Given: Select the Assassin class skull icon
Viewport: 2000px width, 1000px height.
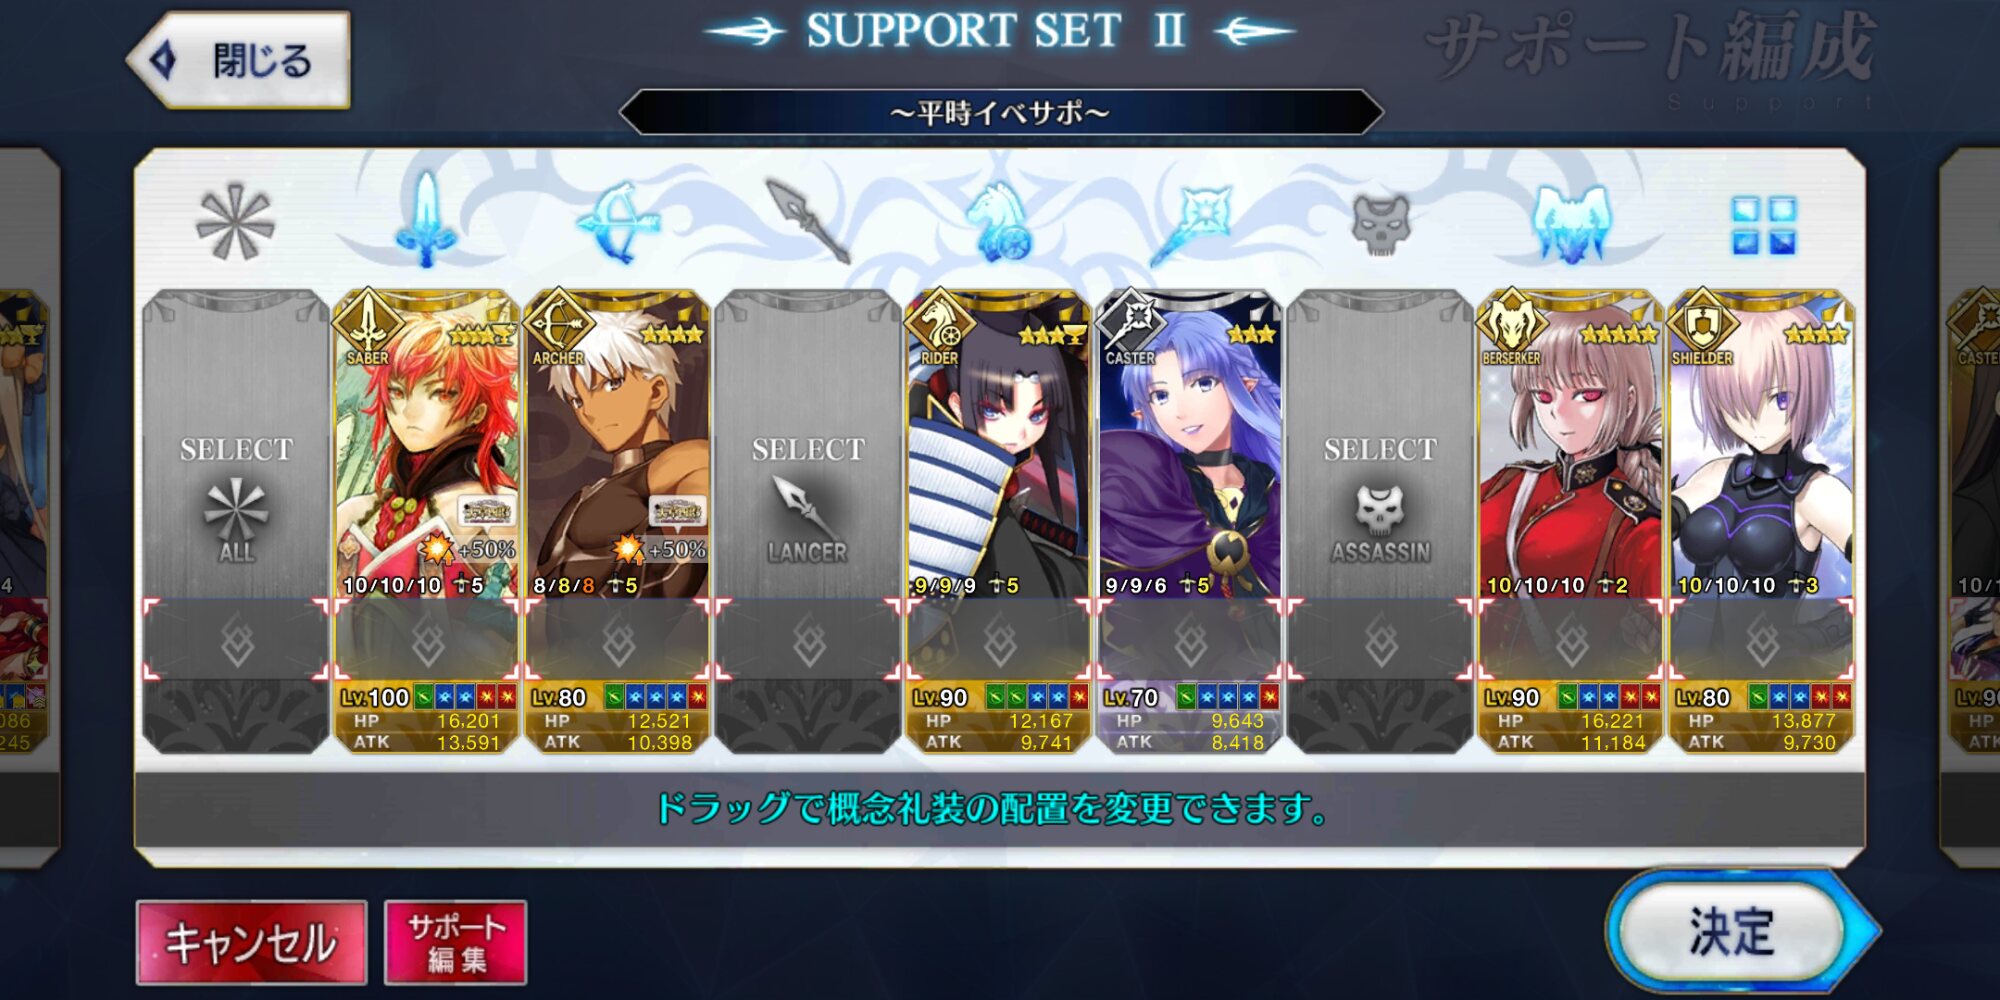Looking at the screenshot, I should pyautogui.click(x=1381, y=224).
